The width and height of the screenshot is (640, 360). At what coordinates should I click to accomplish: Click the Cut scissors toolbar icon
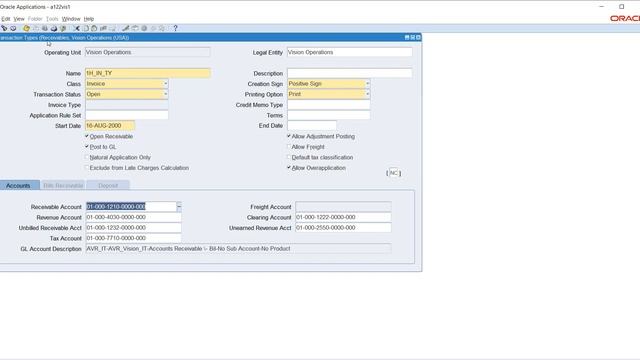76,28
